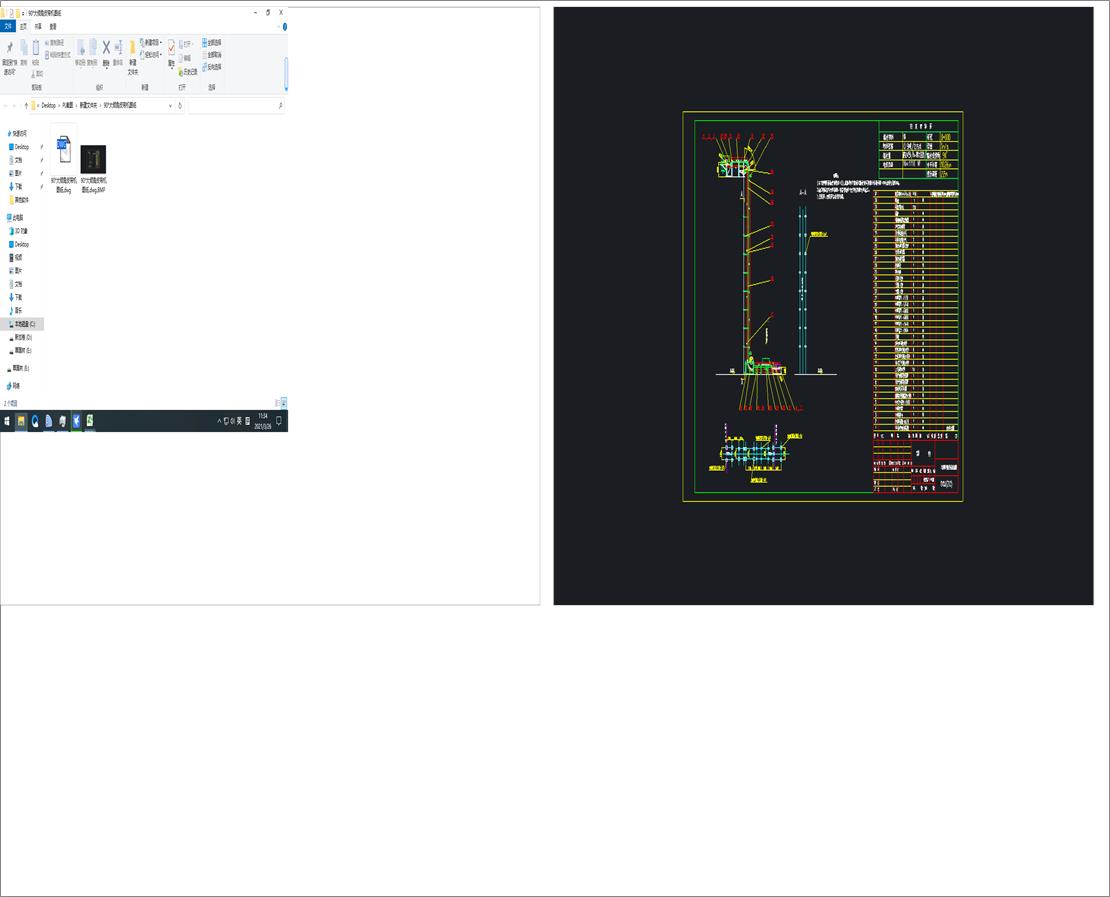Select the yellow folder under Quick access

pos(20,200)
